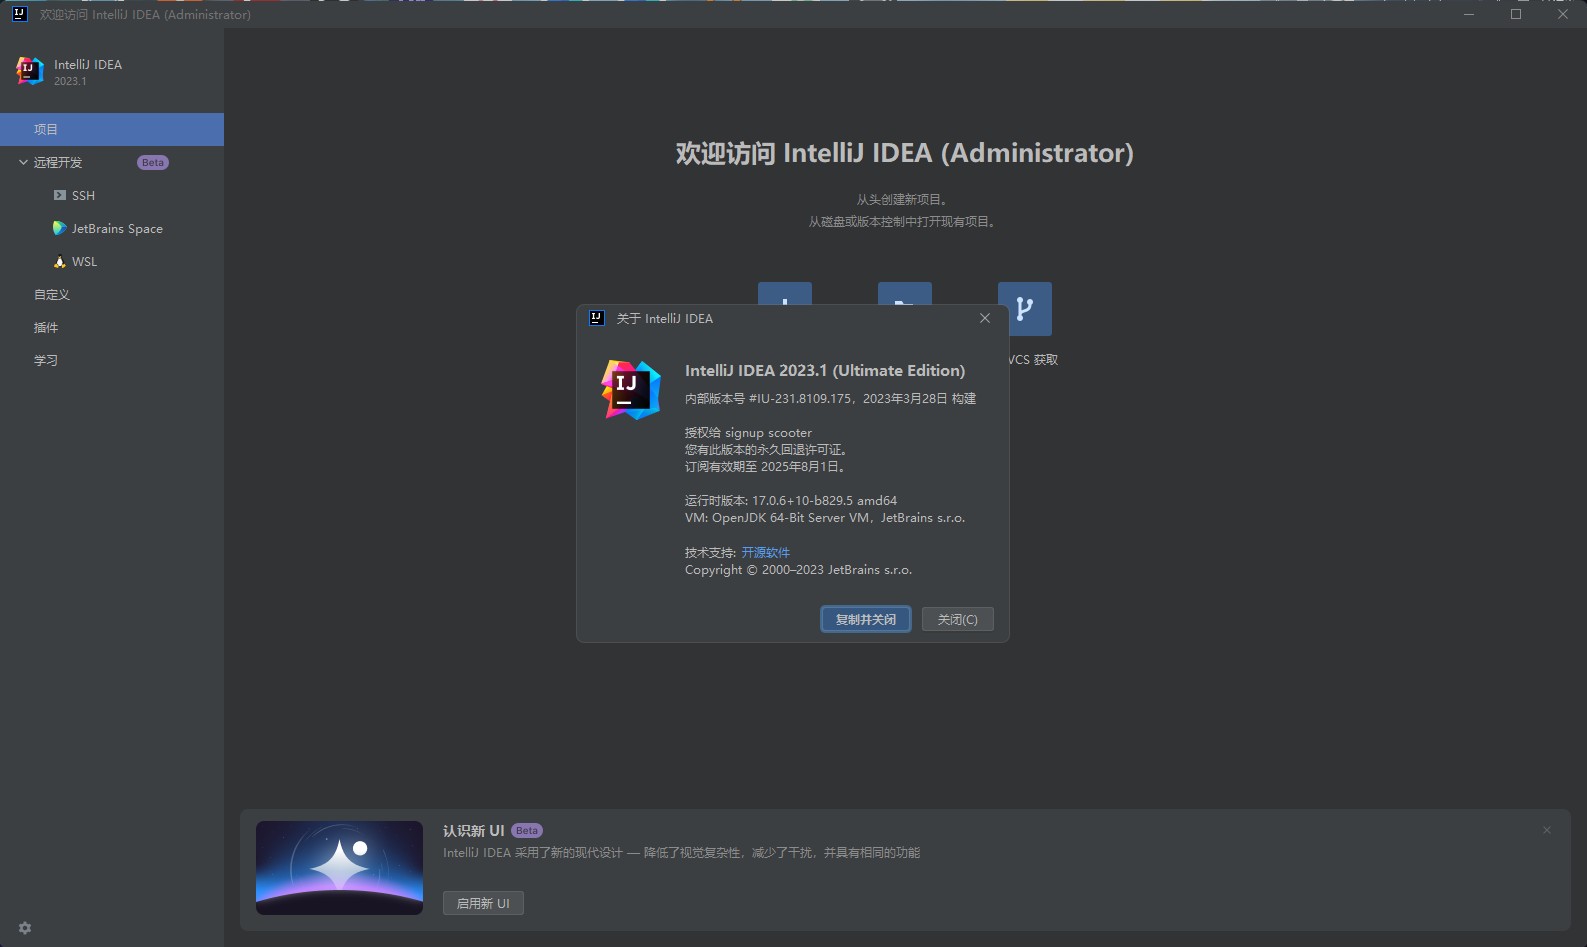The image size is (1587, 947).
Task: Select the 项目 sidebar tab
Action: pyautogui.click(x=112, y=129)
